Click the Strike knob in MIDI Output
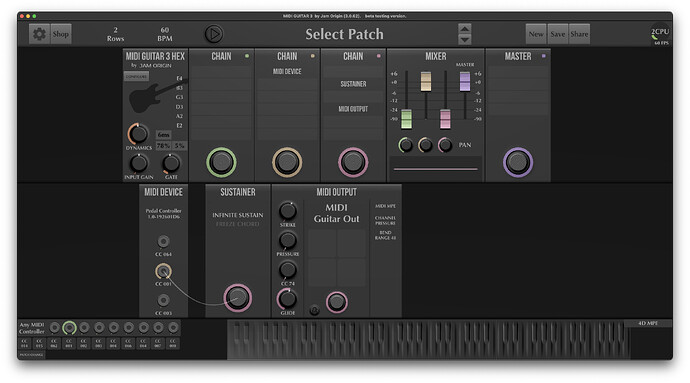Viewport: 690px width, 383px height. pos(287,211)
